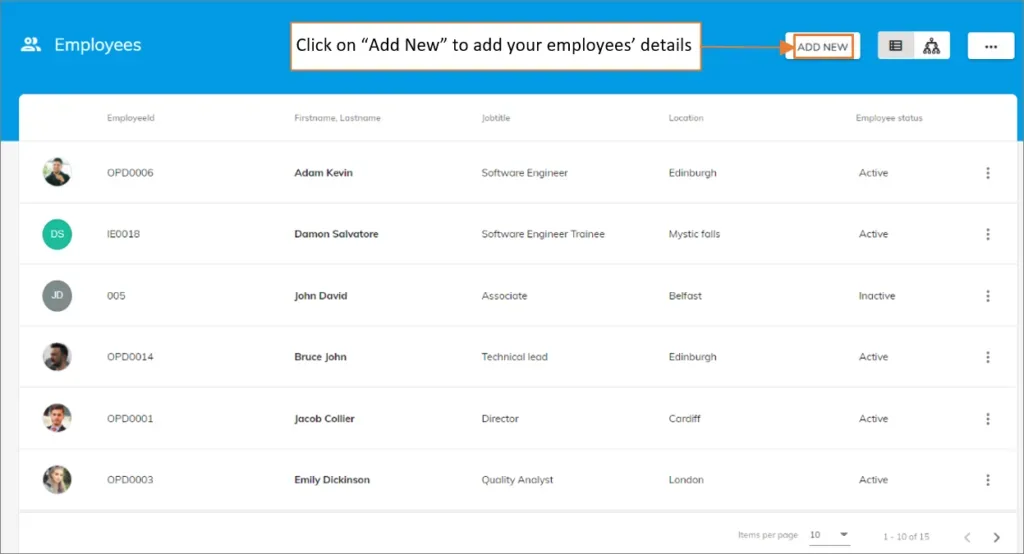Open row menu for Damon Salvatore
Image resolution: width=1024 pixels, height=554 pixels.
[x=987, y=234]
